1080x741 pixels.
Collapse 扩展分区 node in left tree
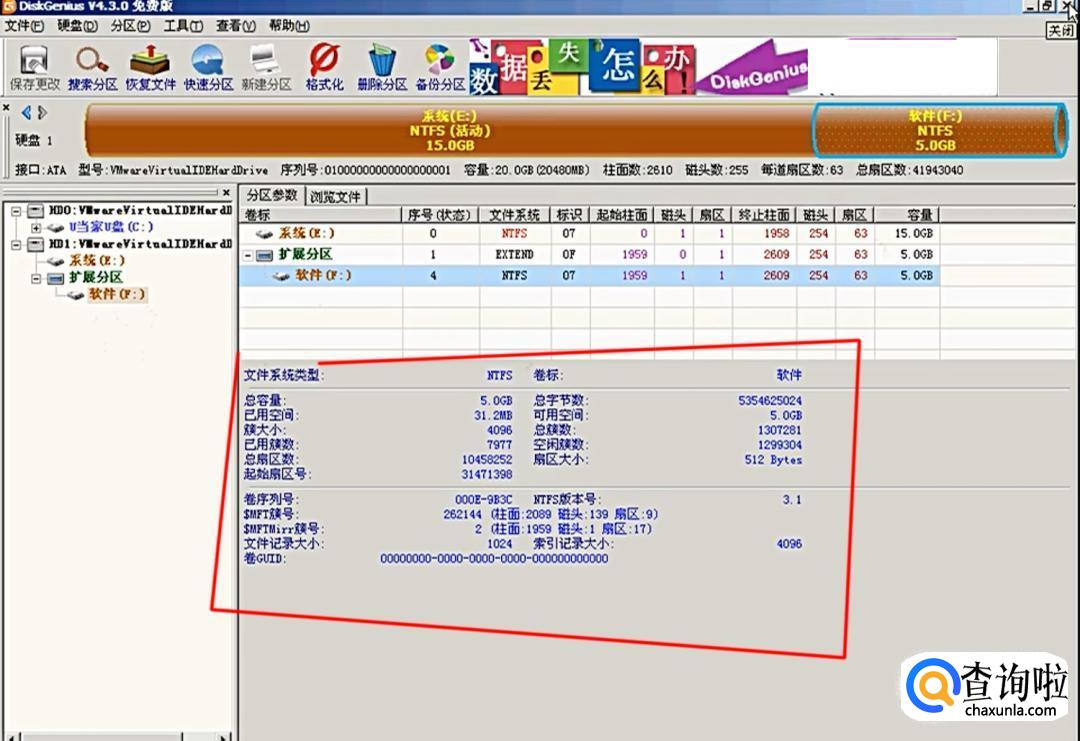(36, 278)
